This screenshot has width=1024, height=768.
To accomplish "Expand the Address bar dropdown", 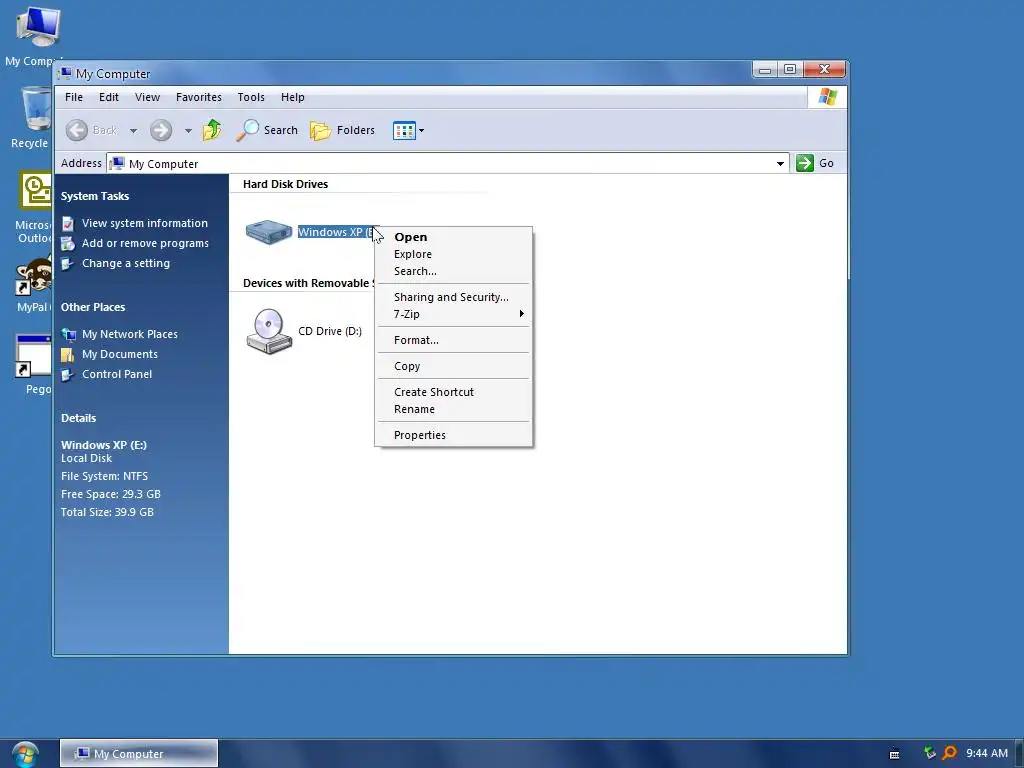I will (x=780, y=163).
